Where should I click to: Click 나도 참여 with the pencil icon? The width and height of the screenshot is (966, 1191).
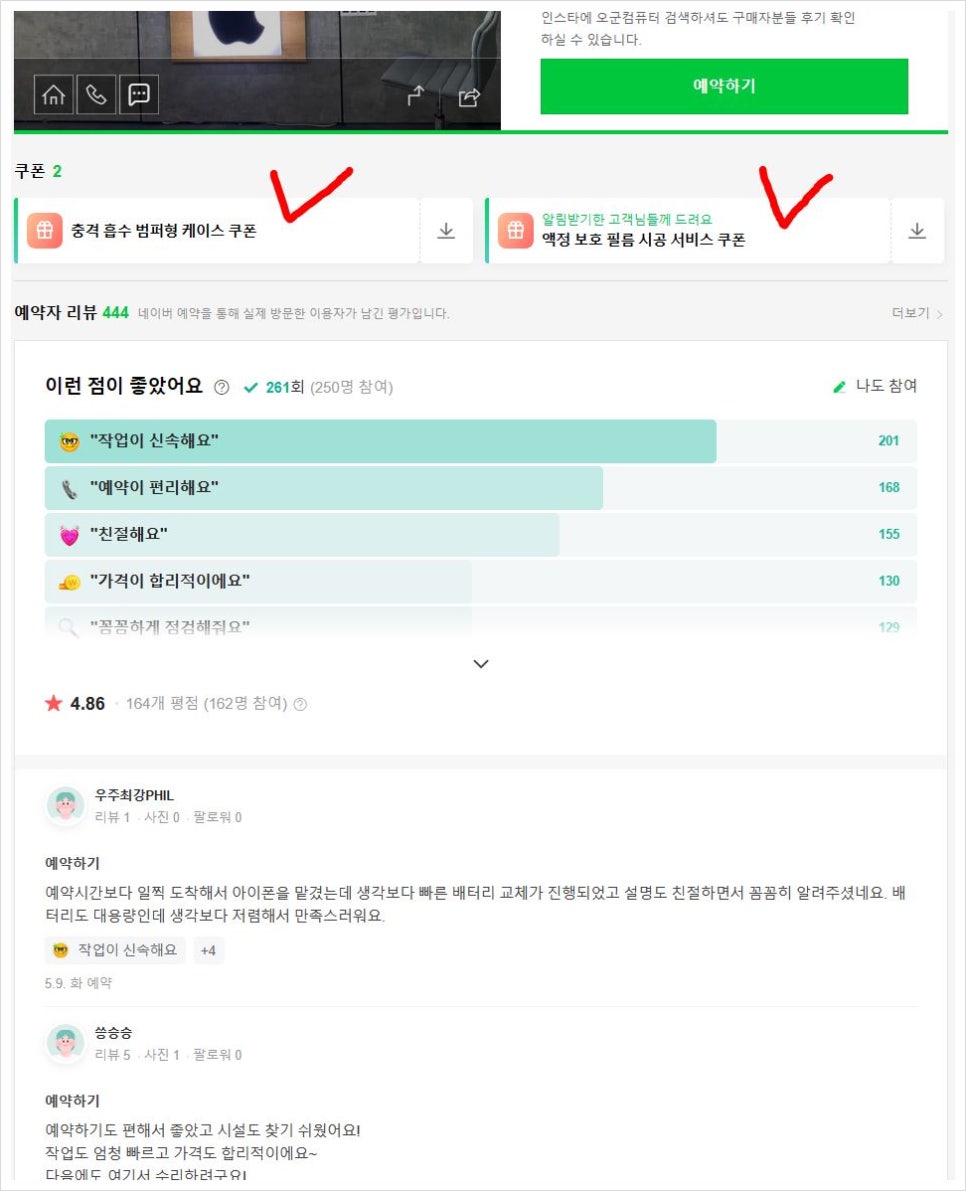[x=875, y=386]
